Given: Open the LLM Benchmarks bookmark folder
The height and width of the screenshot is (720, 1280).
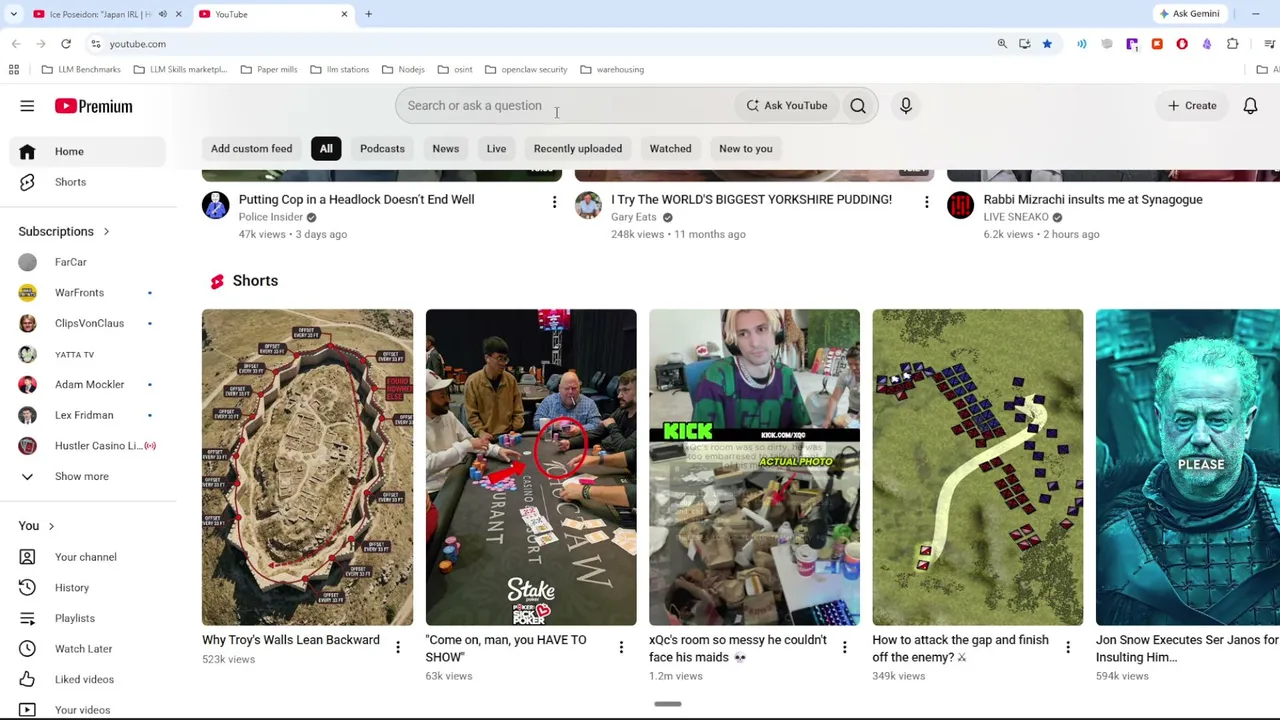Looking at the screenshot, I should [x=81, y=70].
